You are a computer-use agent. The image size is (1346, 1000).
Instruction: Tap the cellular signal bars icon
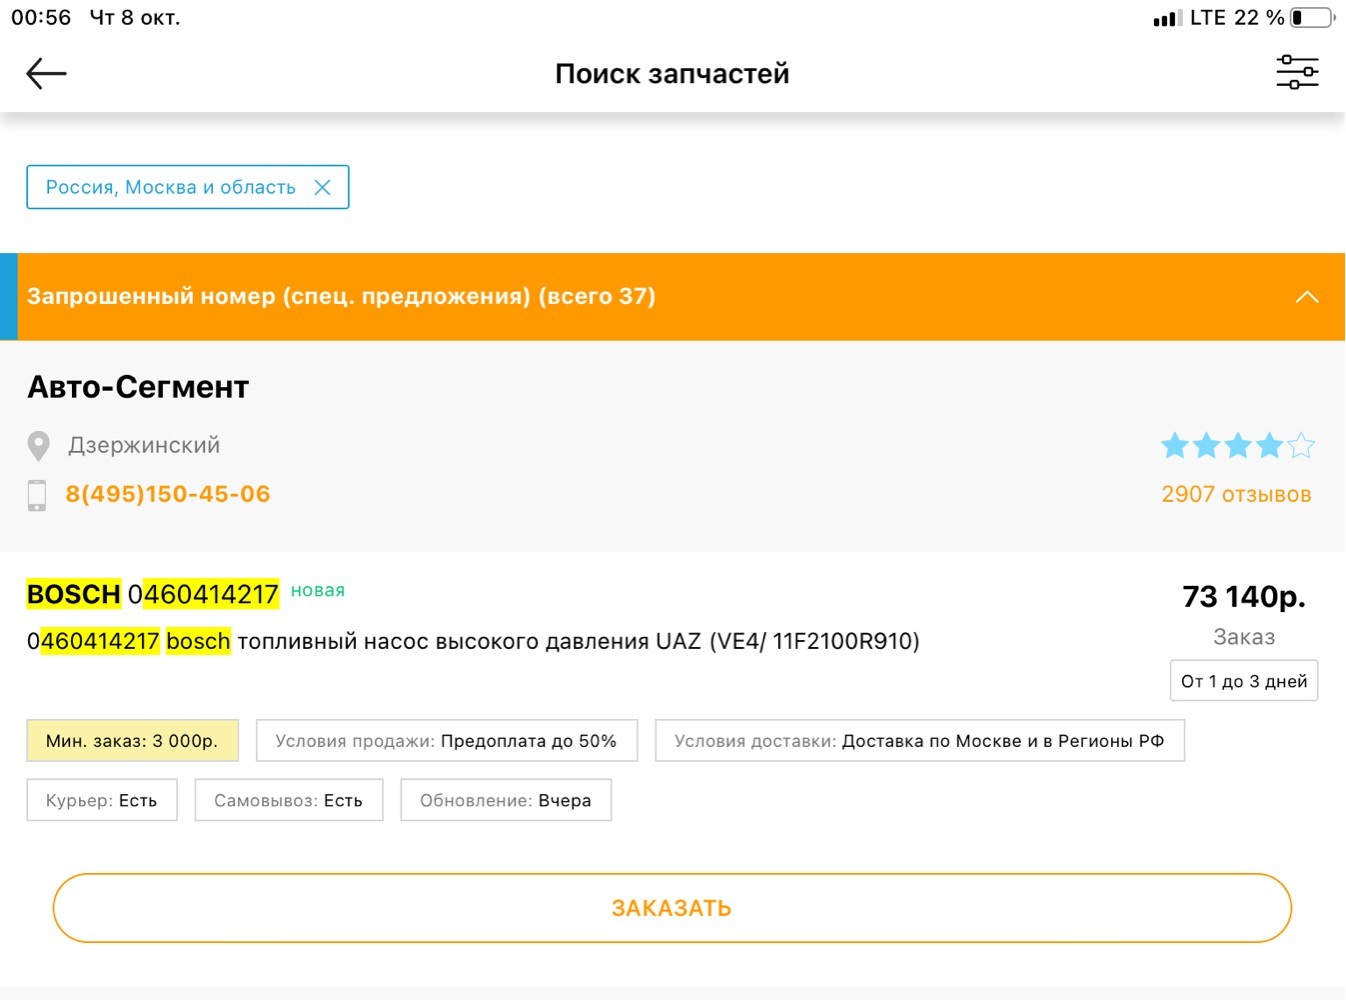pos(1167,18)
